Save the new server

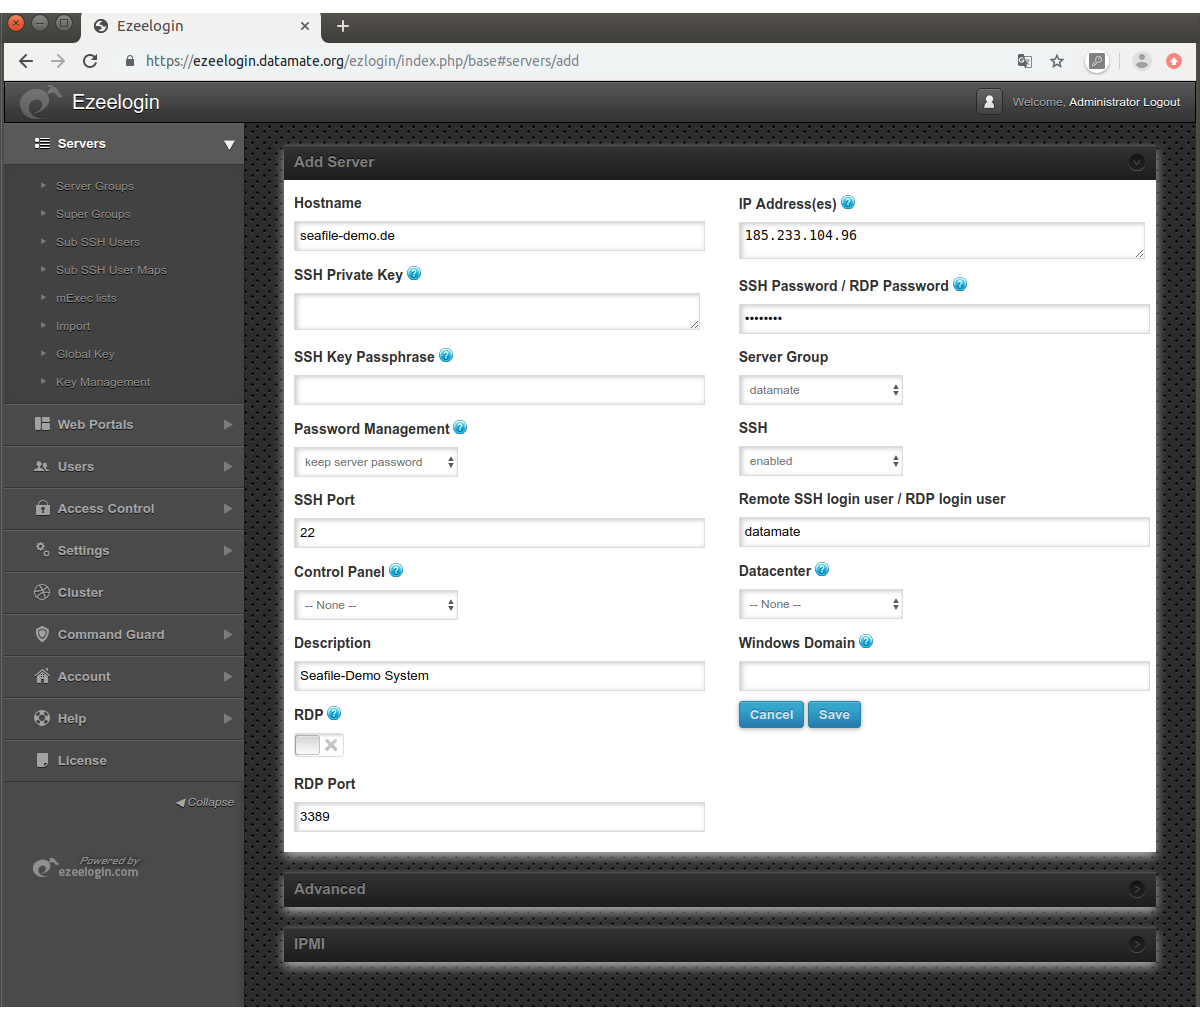834,715
